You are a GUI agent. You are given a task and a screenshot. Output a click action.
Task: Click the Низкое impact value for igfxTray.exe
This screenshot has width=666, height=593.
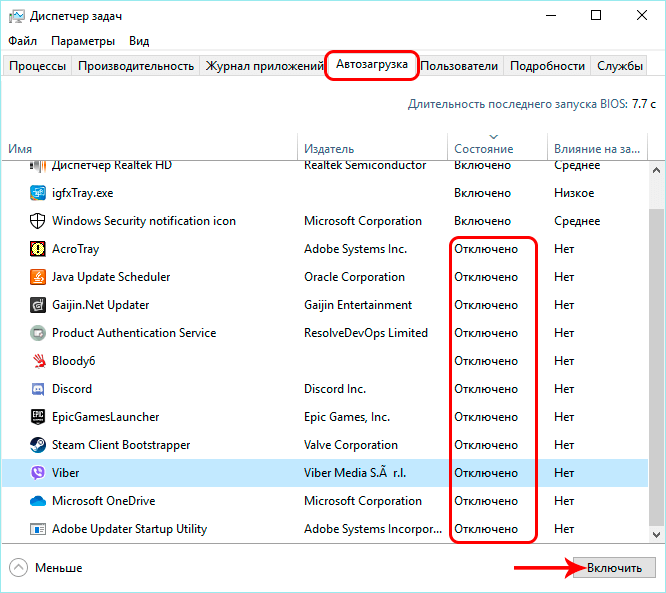(574, 193)
